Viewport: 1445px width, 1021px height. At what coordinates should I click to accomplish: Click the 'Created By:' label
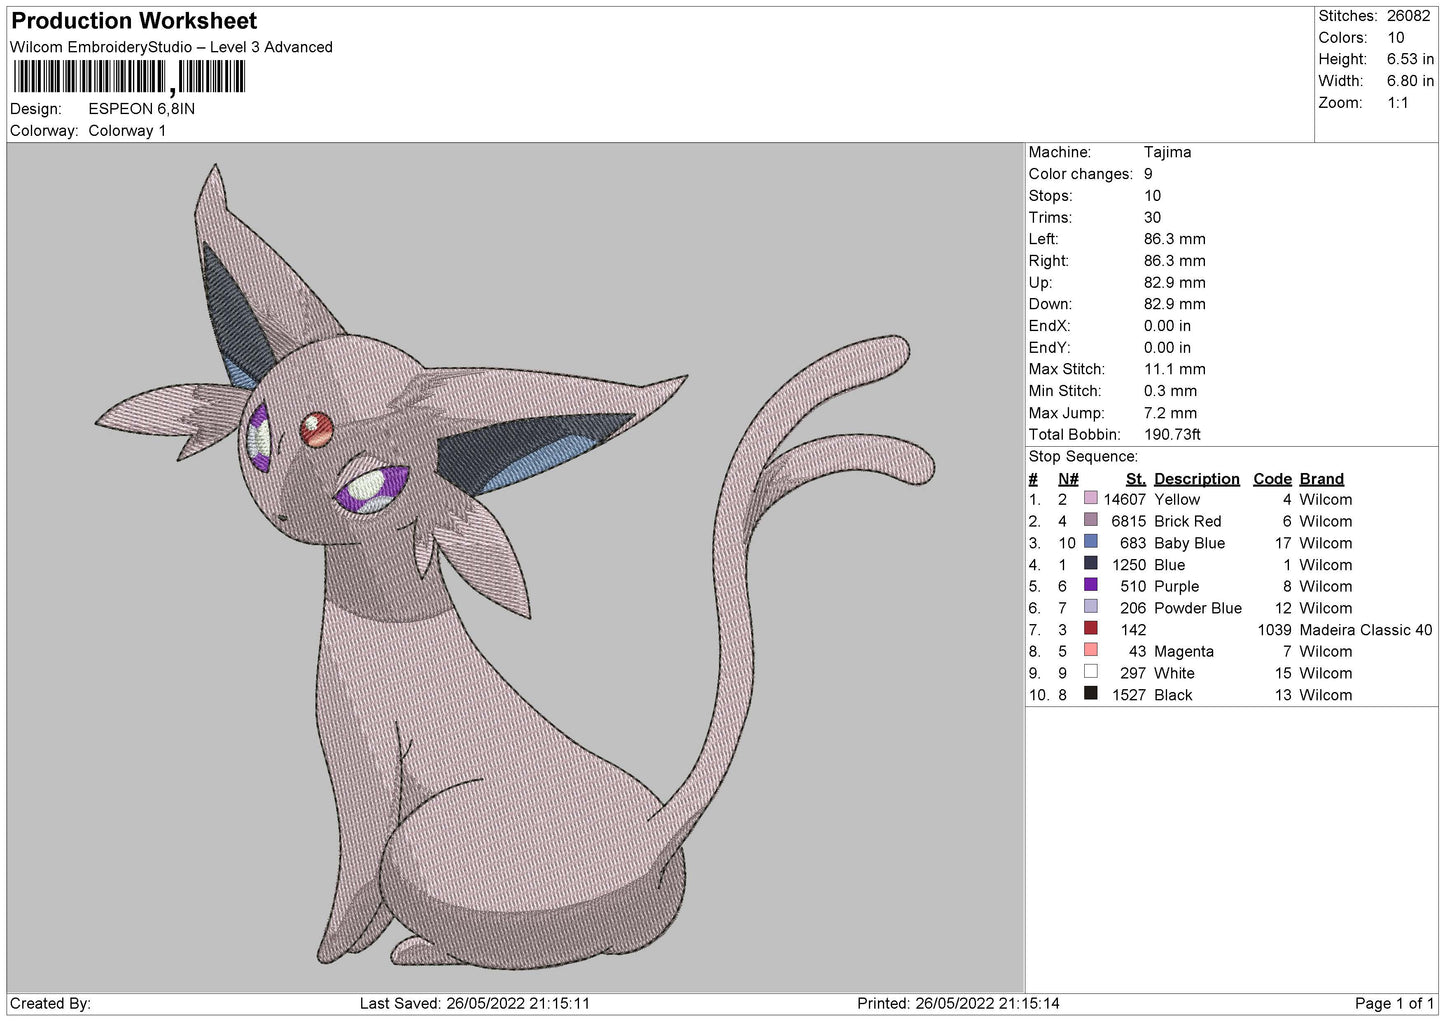pyautogui.click(x=50, y=1003)
